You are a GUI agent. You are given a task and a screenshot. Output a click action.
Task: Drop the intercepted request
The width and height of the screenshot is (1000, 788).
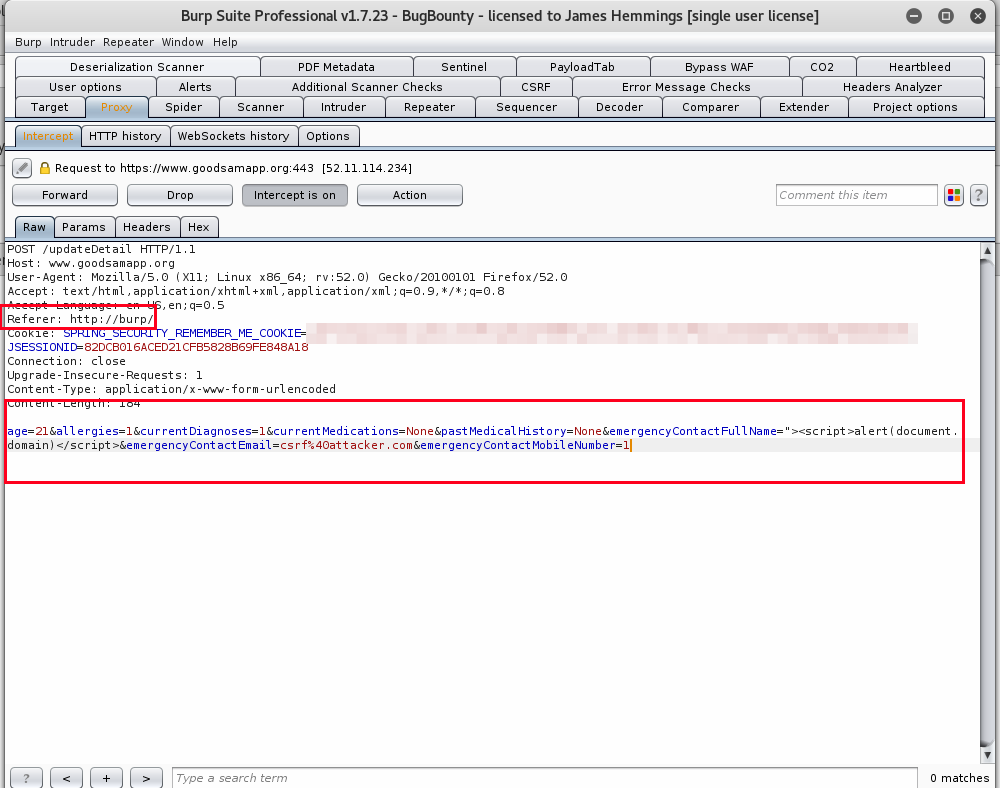[180, 195]
